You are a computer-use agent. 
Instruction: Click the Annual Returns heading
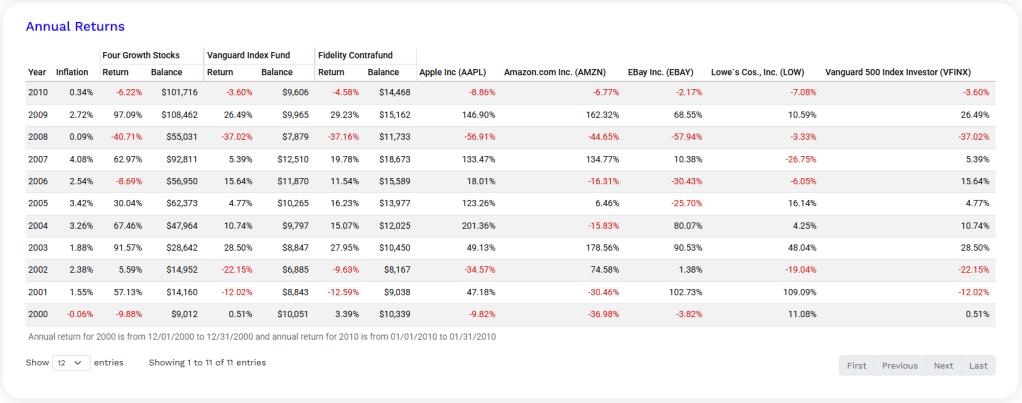coord(75,25)
